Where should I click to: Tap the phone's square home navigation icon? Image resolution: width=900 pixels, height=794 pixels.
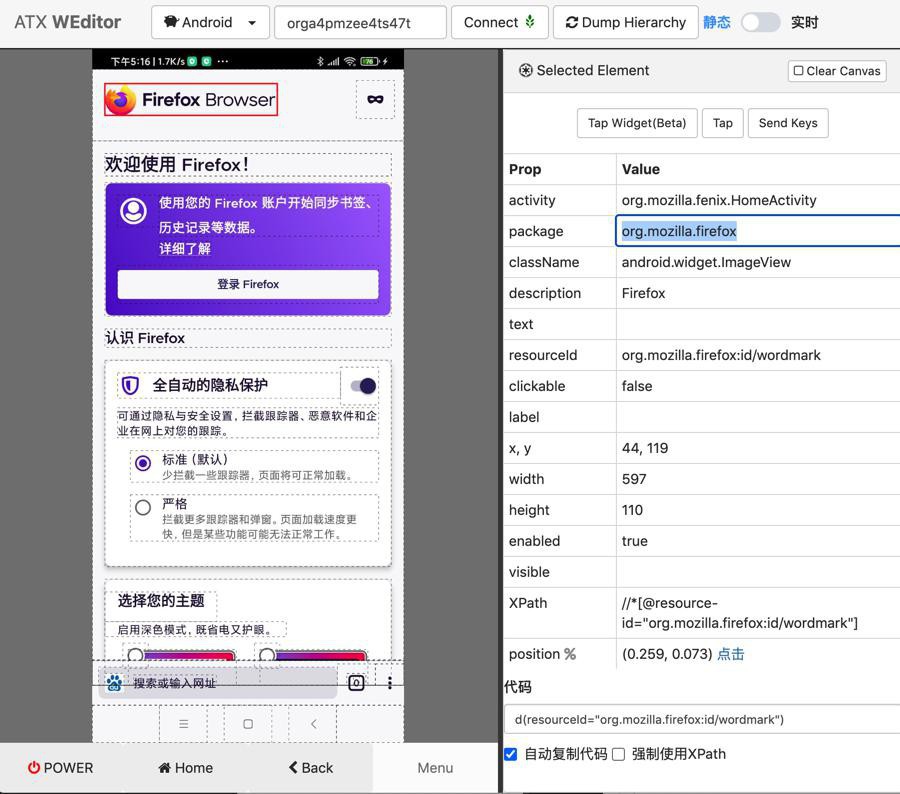(x=248, y=724)
